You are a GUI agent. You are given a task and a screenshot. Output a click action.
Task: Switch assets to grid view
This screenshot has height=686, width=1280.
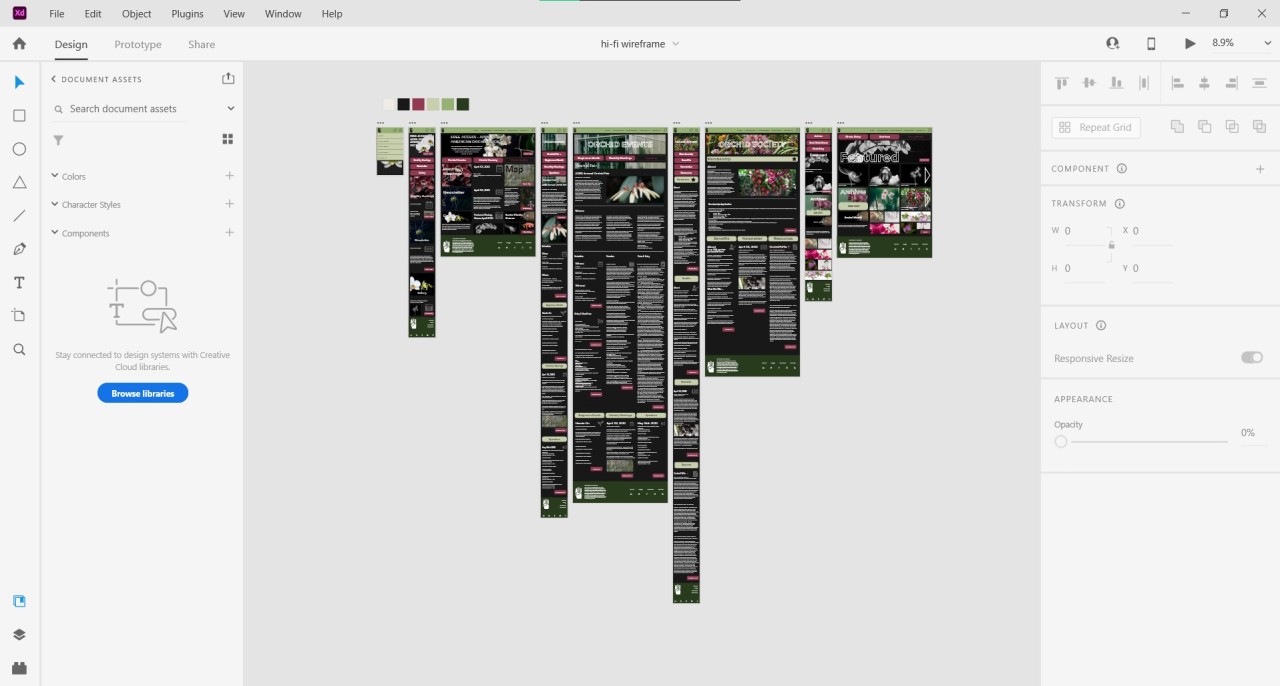227,140
